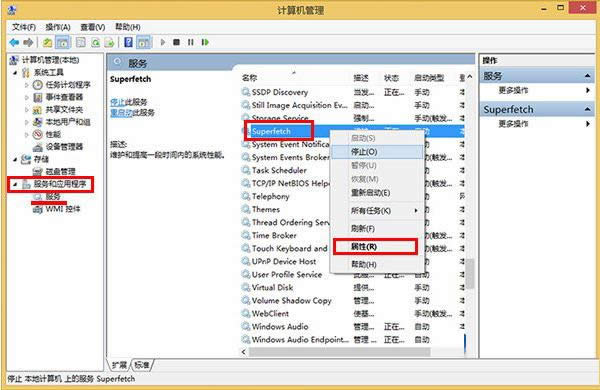Click the 本地用户和组 users icon
The width and height of the screenshot is (600, 390).
[38, 122]
